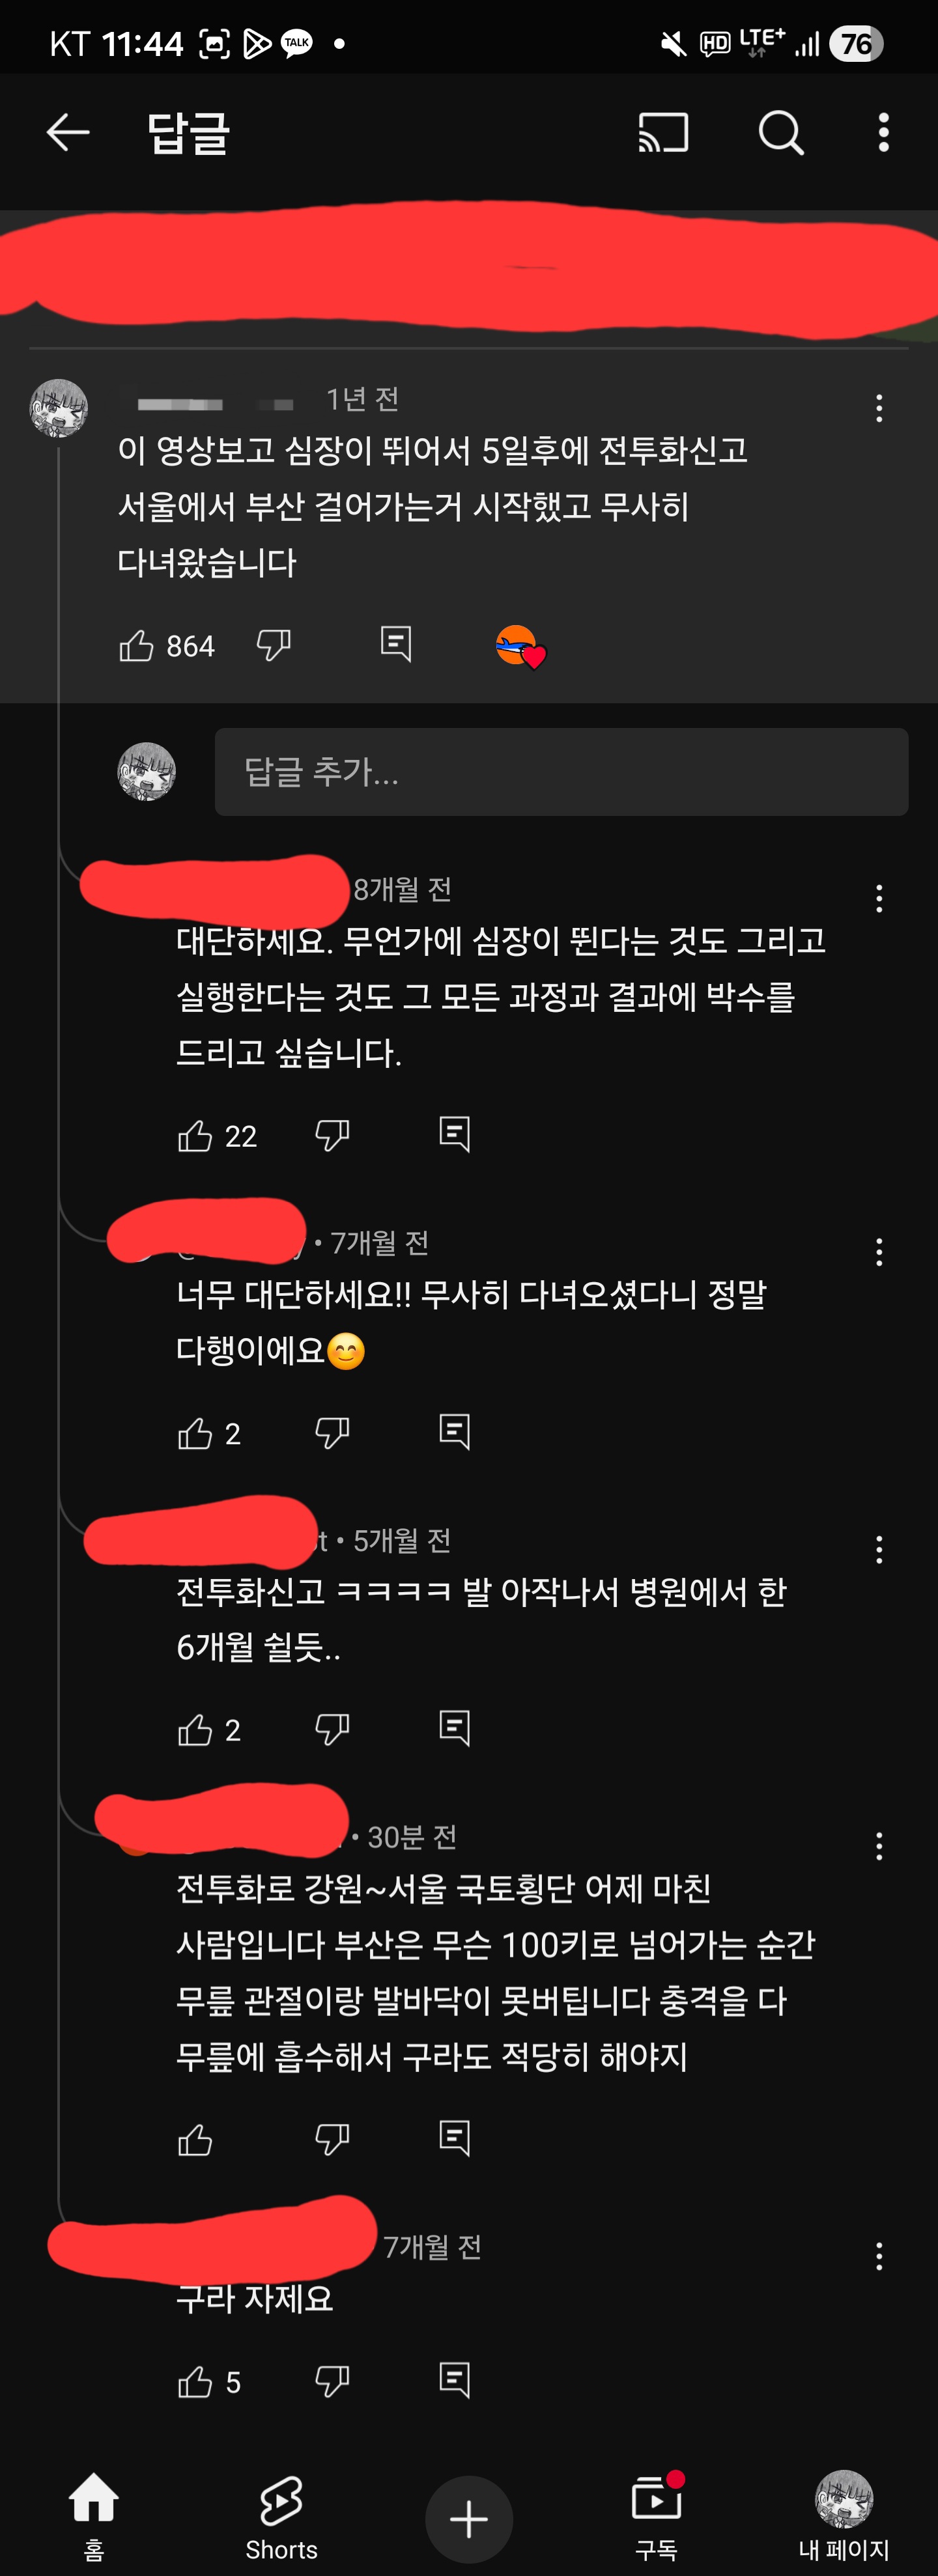
Task: Like the reply with 22 likes
Action: pos(194,1135)
